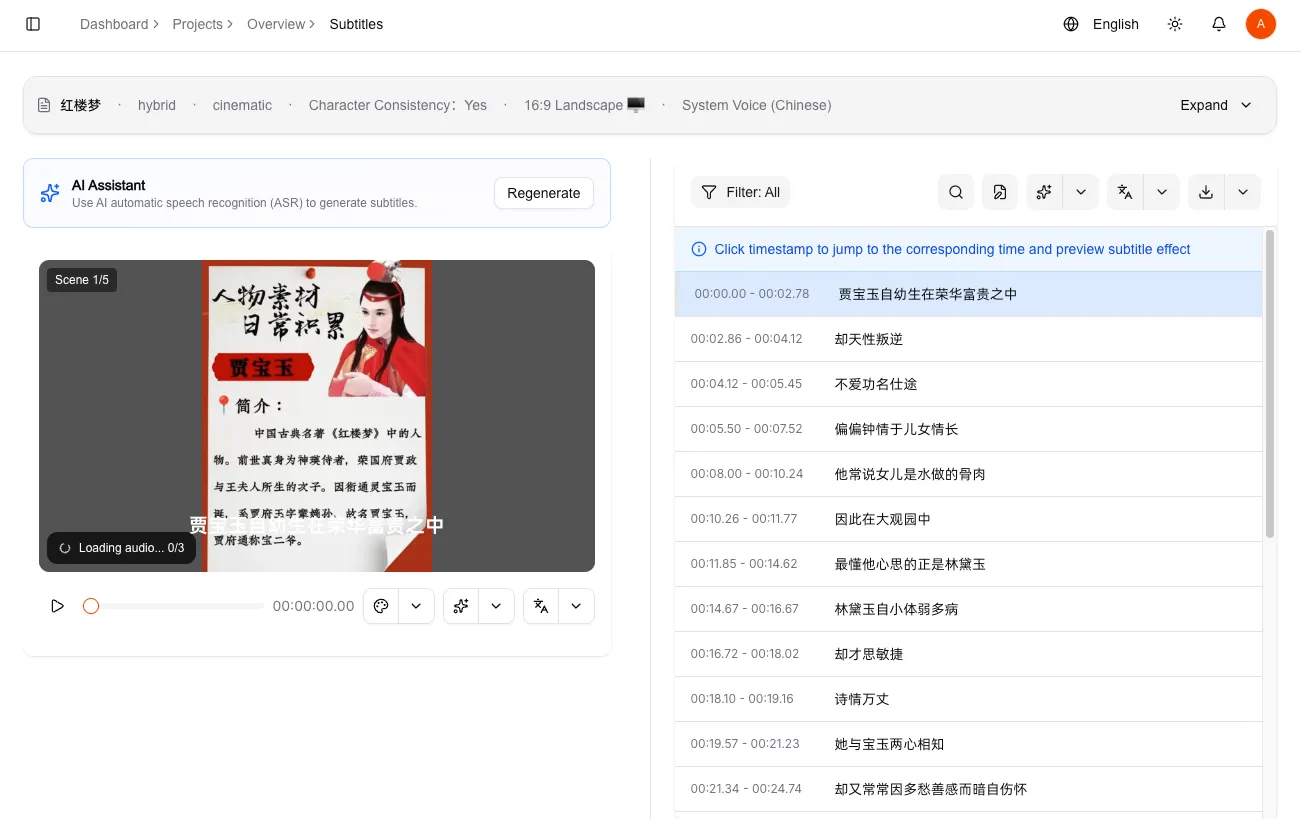The image size is (1301, 819).
Task: Click the video progress slider handle
Action: [x=91, y=606]
